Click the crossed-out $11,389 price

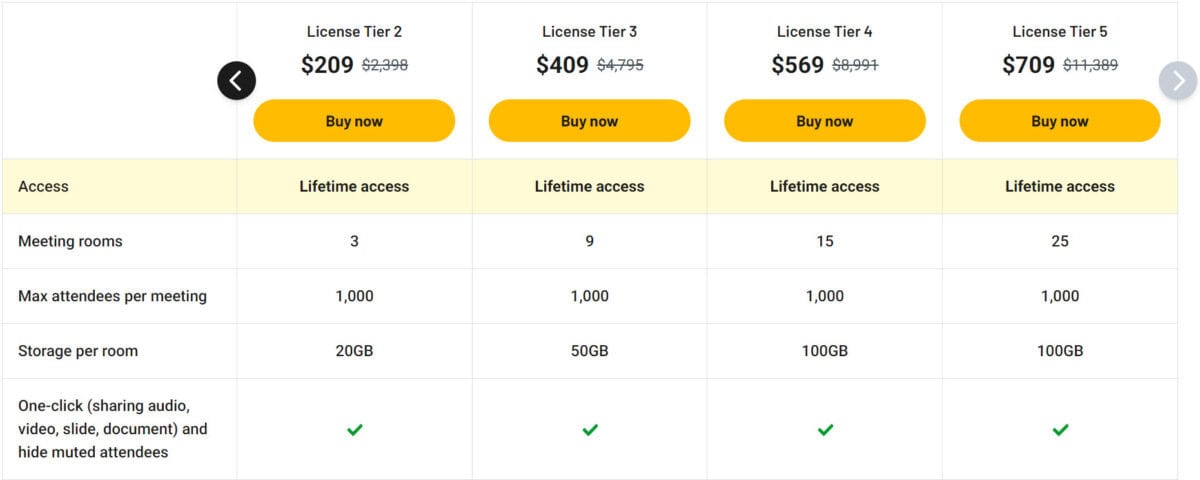click(x=1090, y=66)
